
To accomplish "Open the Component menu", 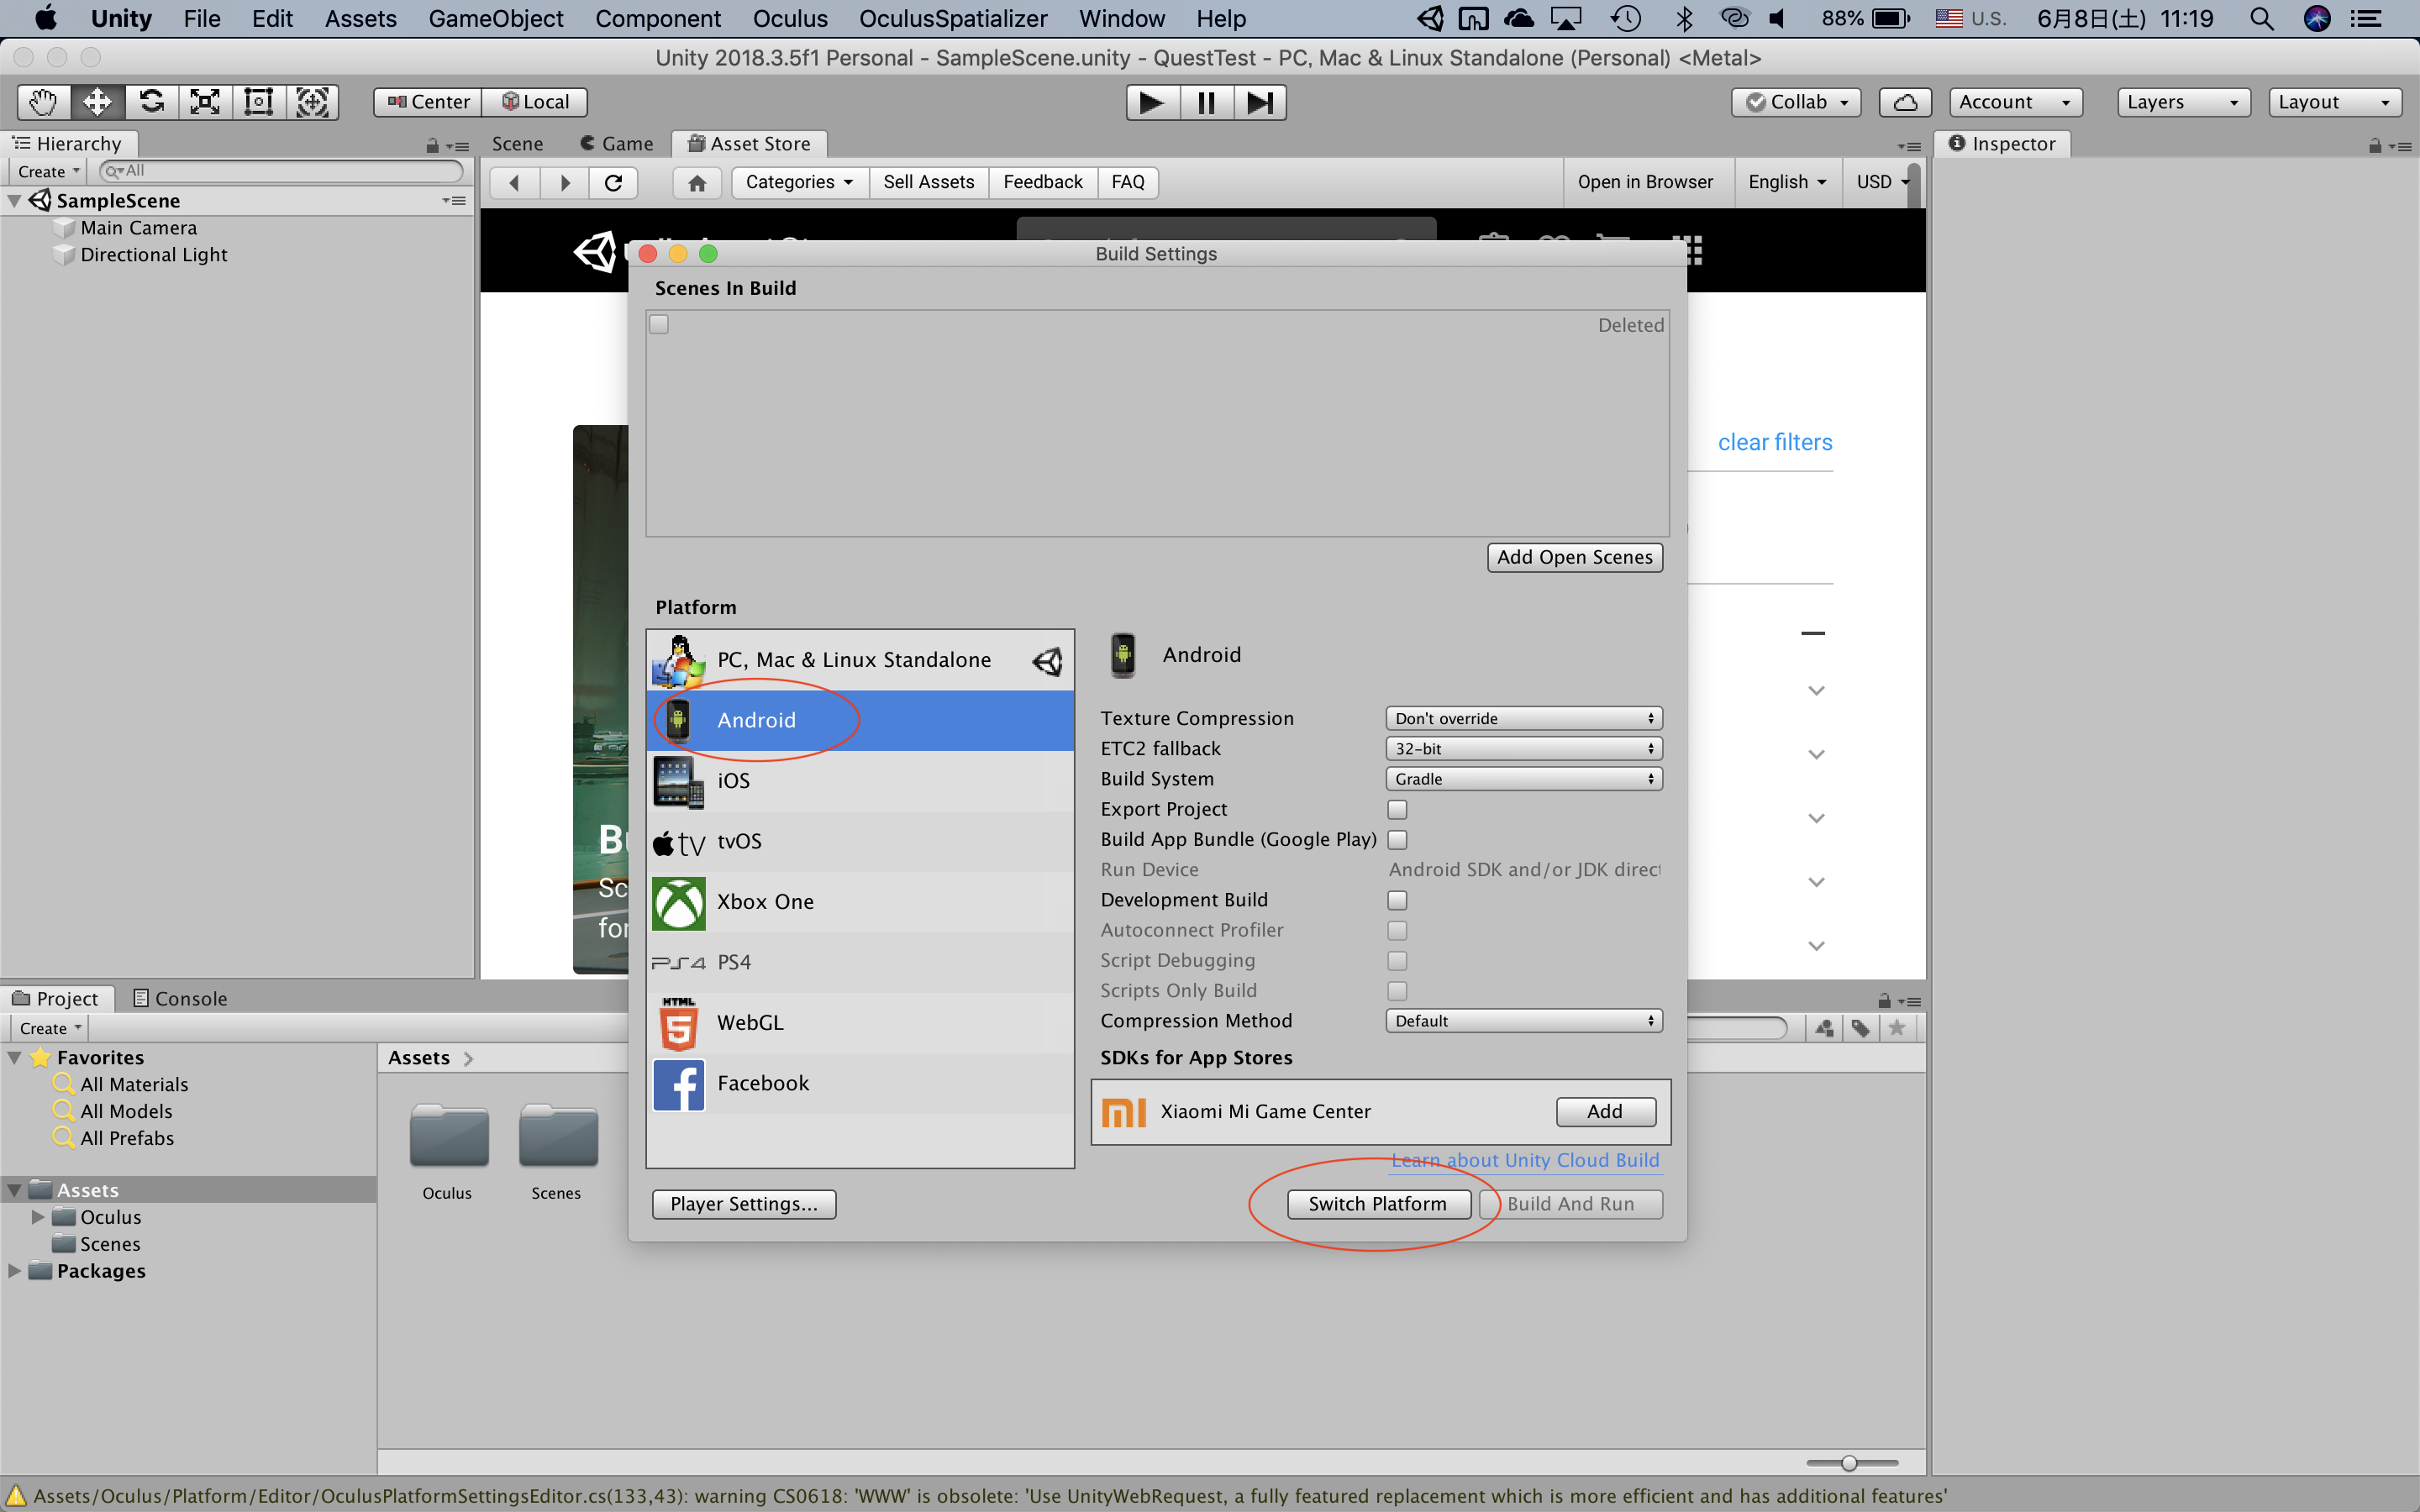I will [x=658, y=18].
